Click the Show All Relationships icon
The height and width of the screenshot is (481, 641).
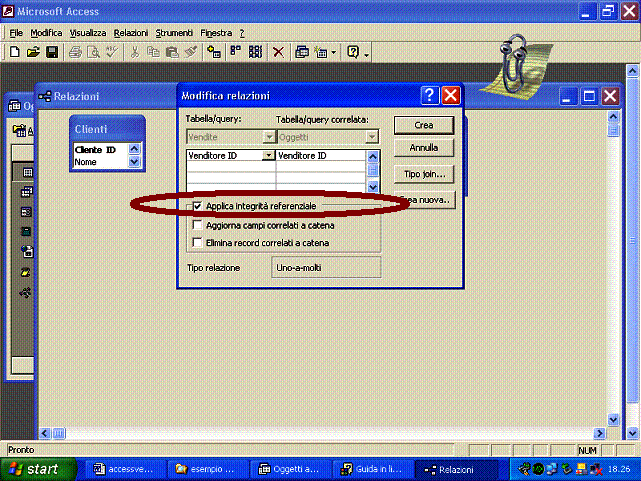(256, 52)
